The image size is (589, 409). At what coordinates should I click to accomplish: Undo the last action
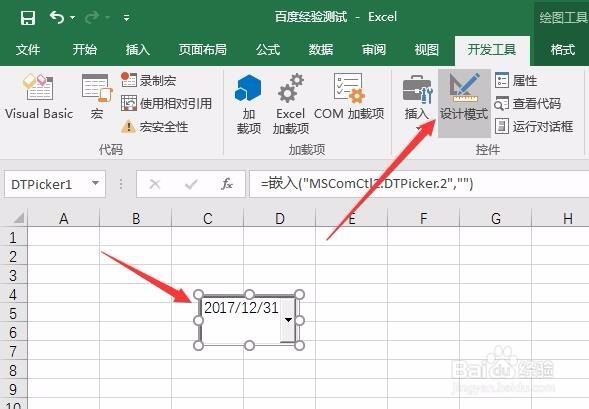57,17
